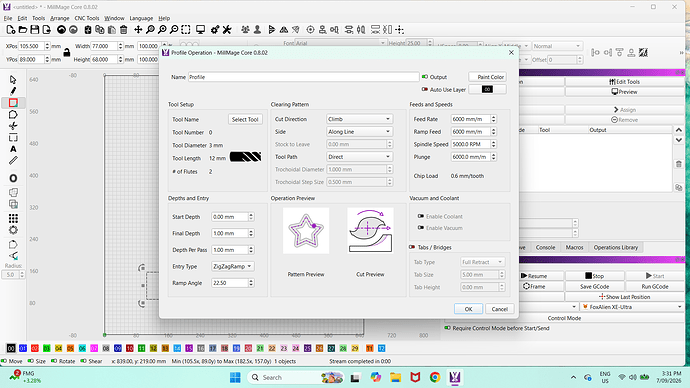The height and width of the screenshot is (388, 690).
Task: Click the pan move arrows icon
Action: click(x=138, y=30)
